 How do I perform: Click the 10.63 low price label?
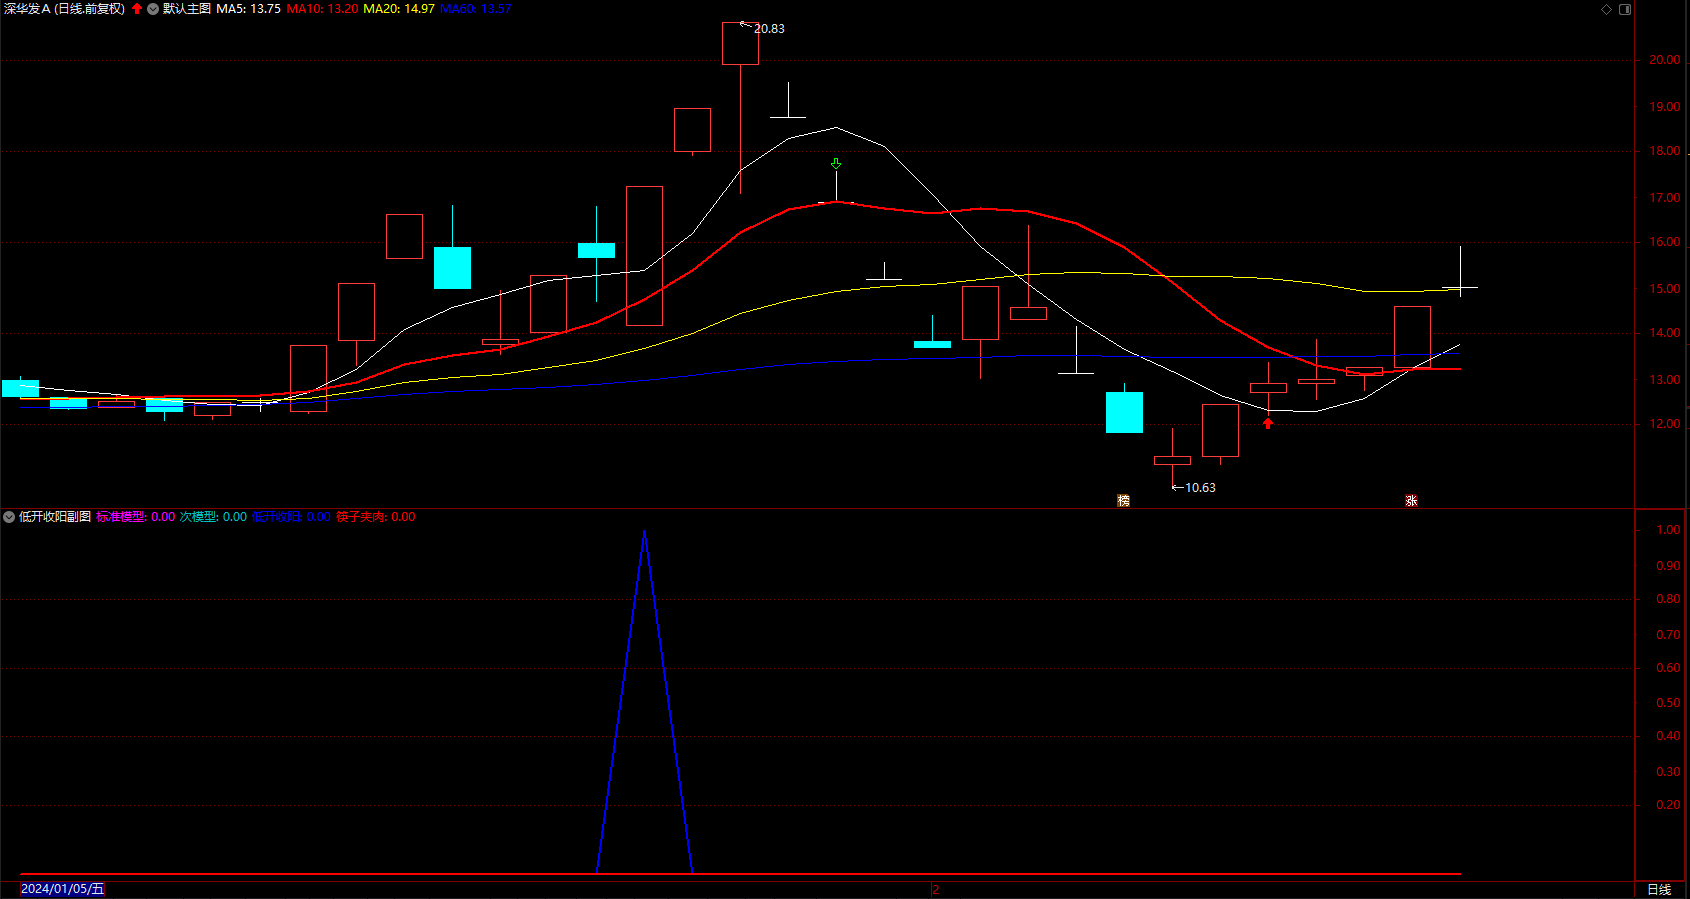1200,488
